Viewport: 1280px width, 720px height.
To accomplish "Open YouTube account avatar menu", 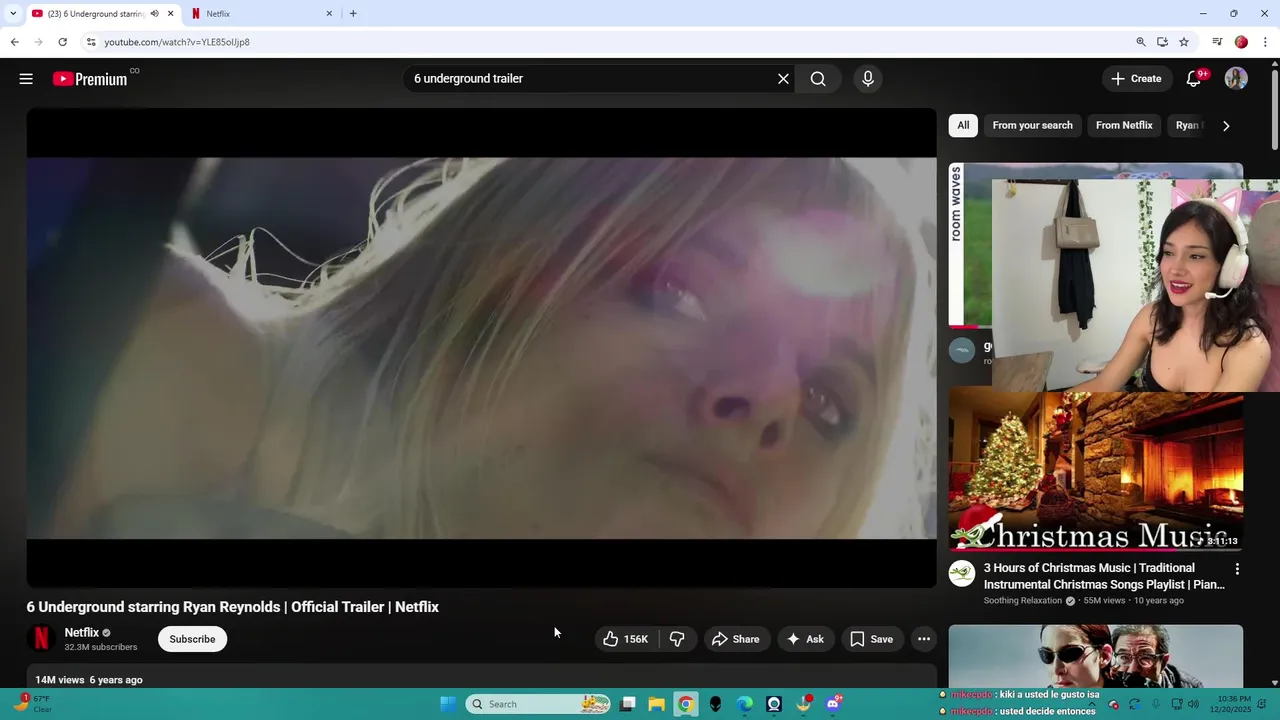I will pyautogui.click(x=1236, y=79).
